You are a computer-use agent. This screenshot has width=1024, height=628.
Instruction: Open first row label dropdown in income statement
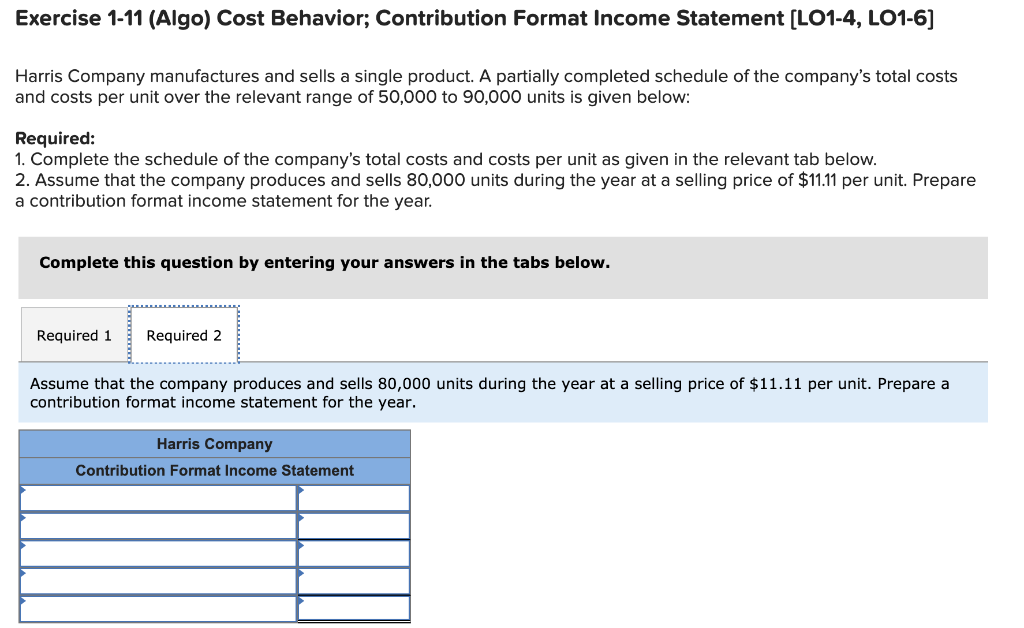159,499
